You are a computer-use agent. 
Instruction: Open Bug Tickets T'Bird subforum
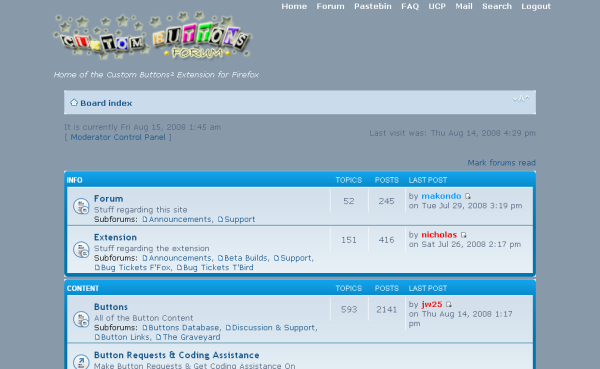point(218,268)
